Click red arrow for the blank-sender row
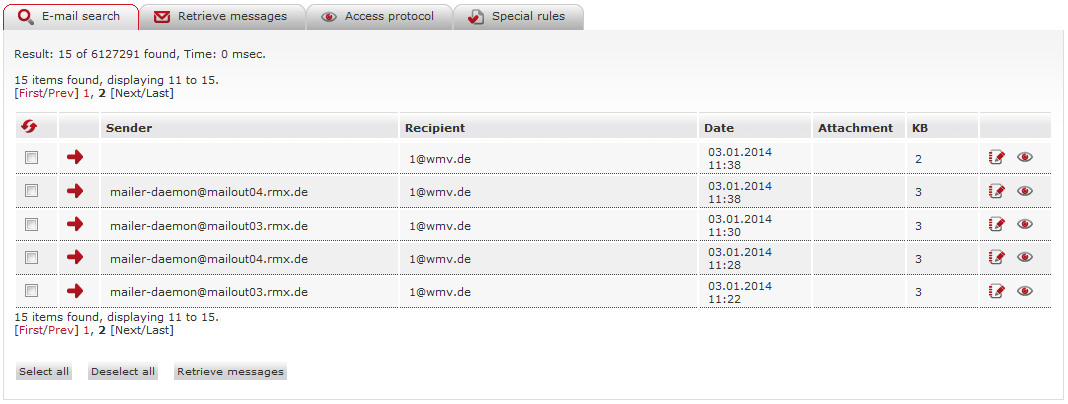The width and height of the screenshot is (1068, 404). point(75,157)
